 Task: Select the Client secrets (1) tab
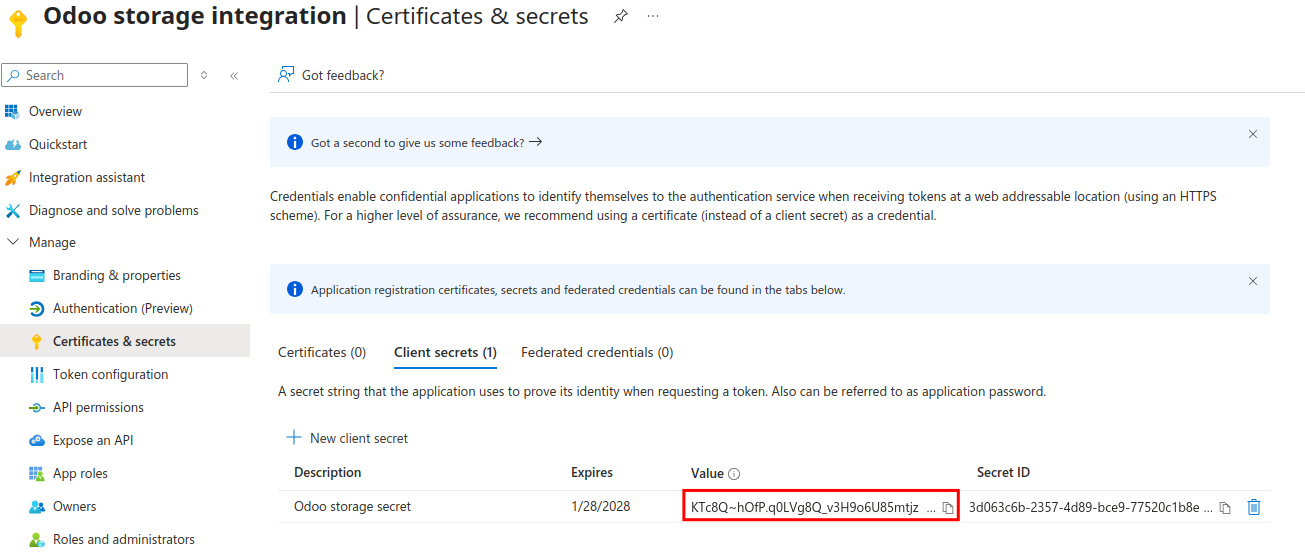[445, 352]
